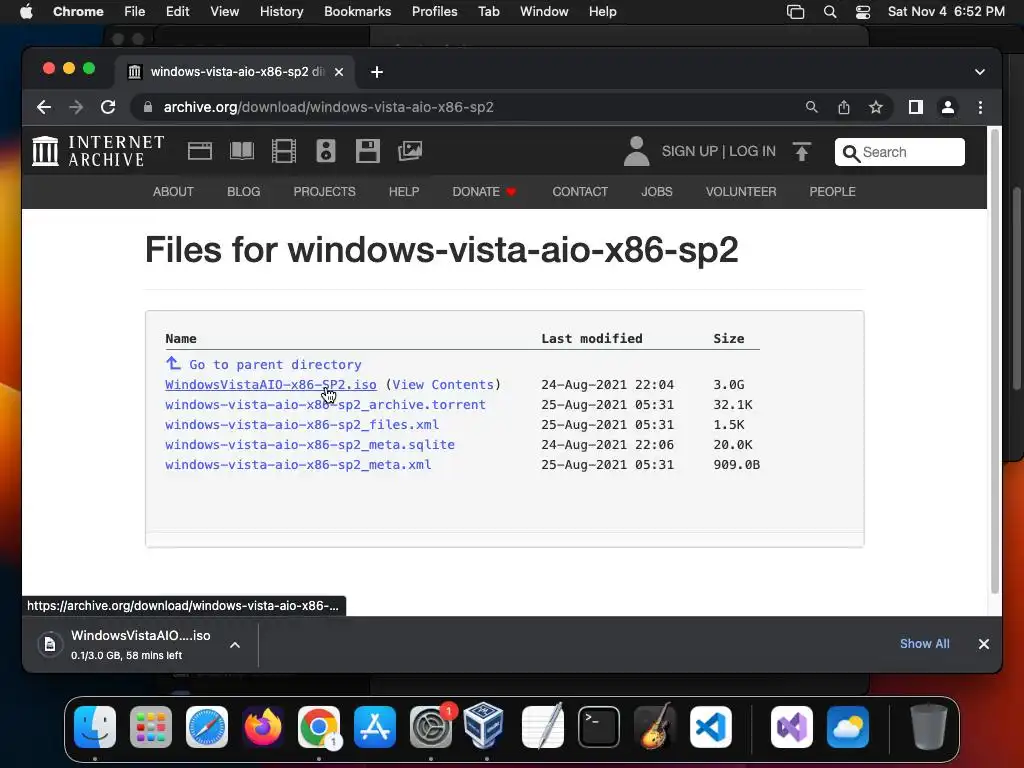Toggle Chrome side panel
The image size is (1024, 768).
pyautogui.click(x=916, y=107)
